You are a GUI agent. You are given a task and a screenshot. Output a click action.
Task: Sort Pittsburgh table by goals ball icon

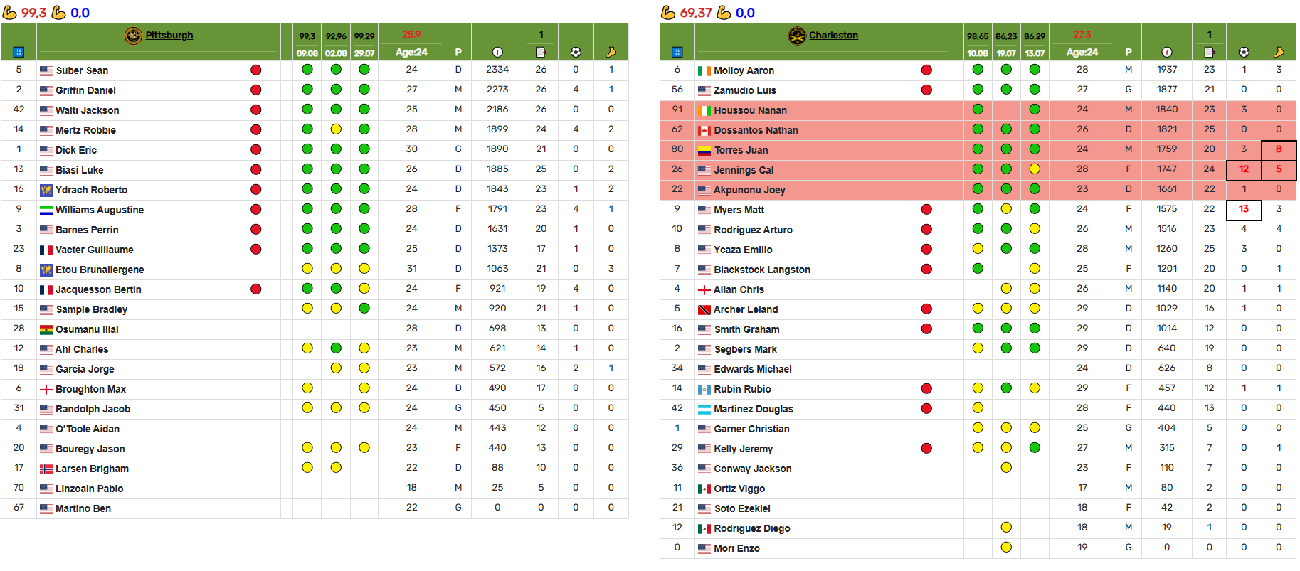(x=575, y=52)
